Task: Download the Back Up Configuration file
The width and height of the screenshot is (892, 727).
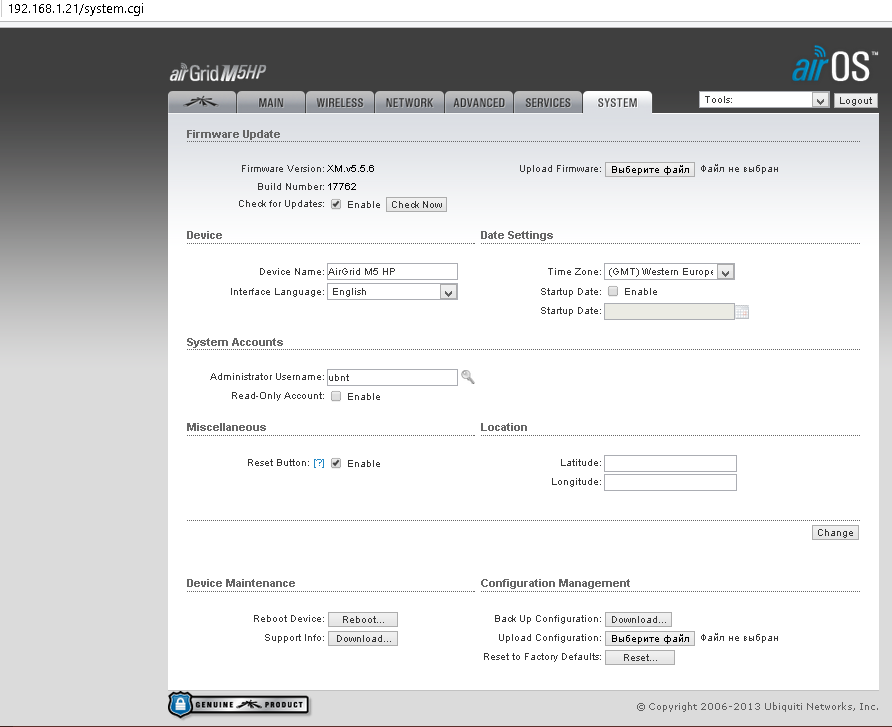Action: [638, 619]
